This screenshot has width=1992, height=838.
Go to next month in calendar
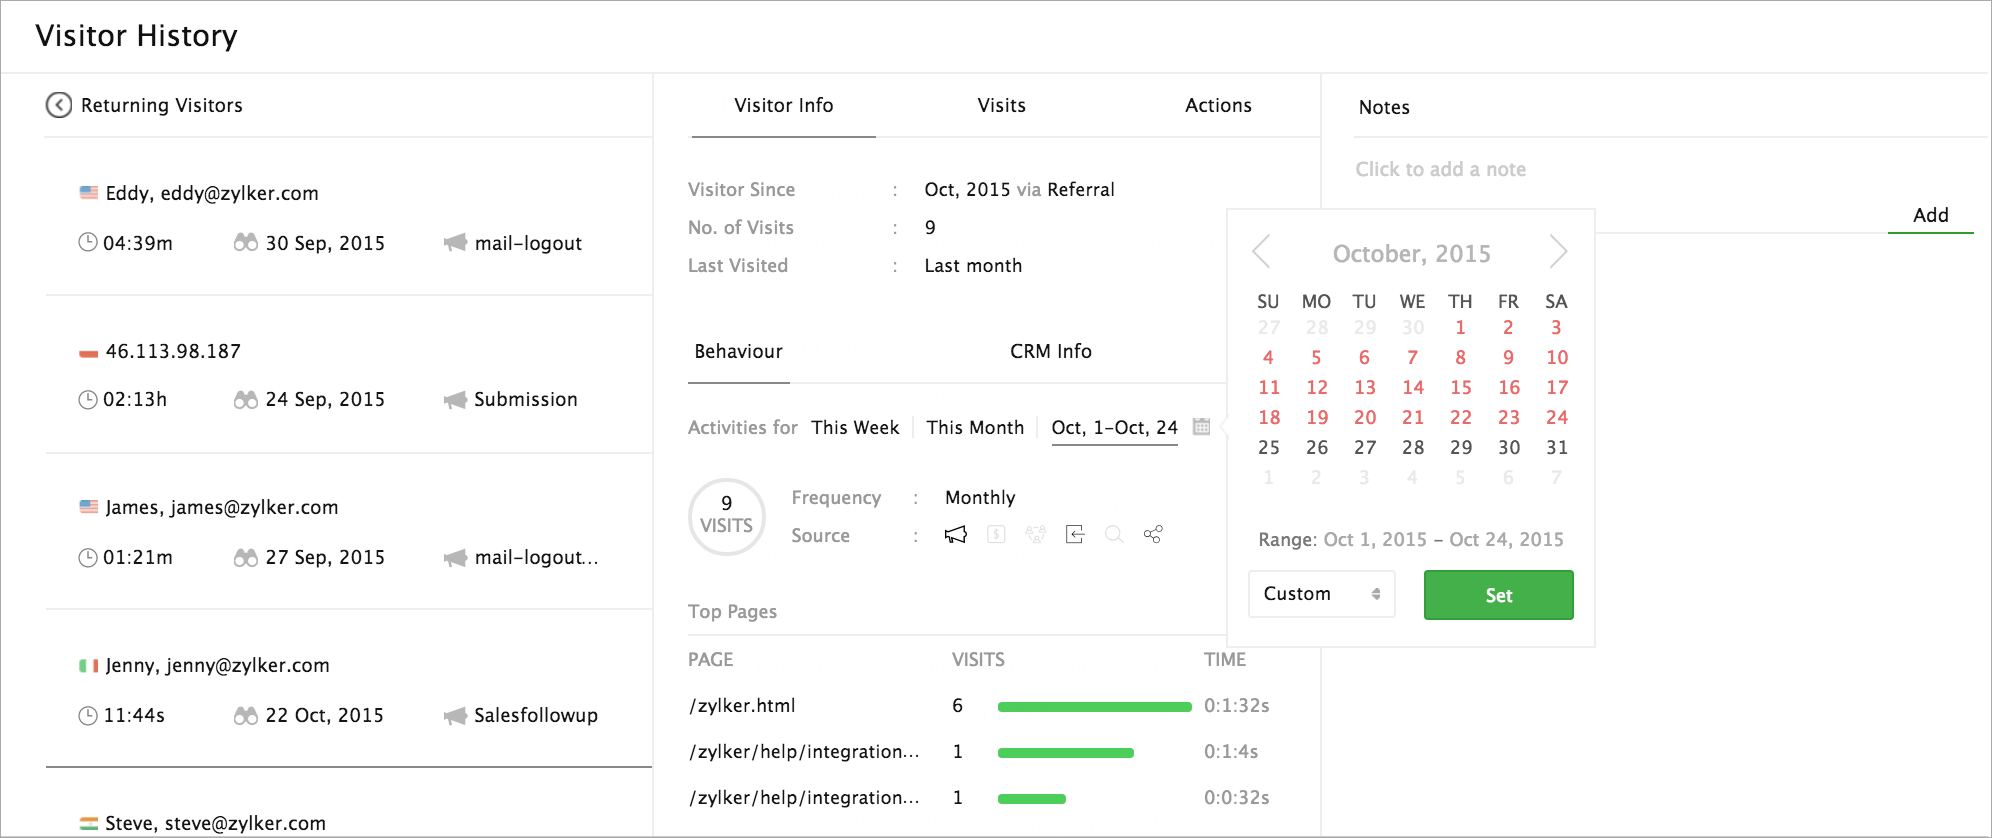coord(1557,252)
